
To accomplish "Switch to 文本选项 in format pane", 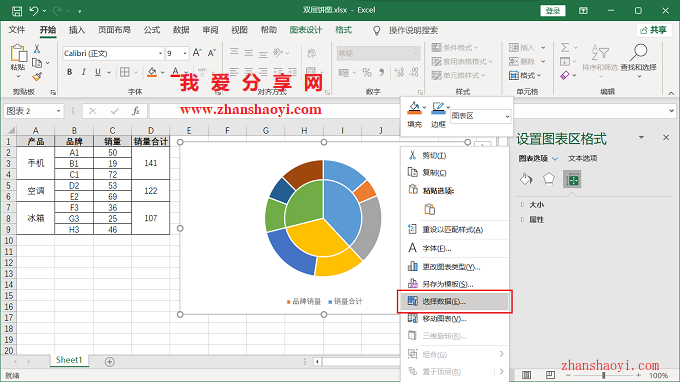I will coord(582,159).
